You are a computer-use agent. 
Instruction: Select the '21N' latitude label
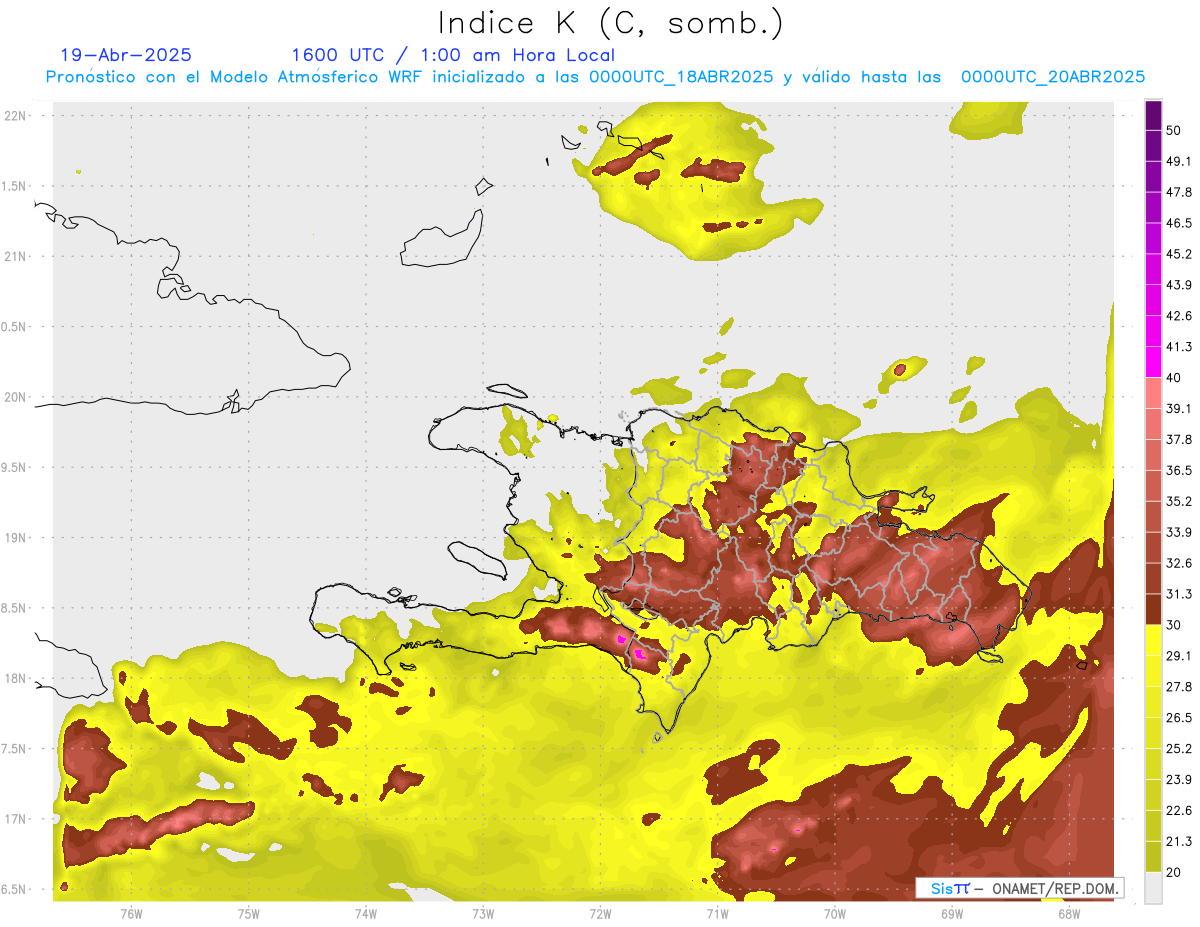pos(16,256)
